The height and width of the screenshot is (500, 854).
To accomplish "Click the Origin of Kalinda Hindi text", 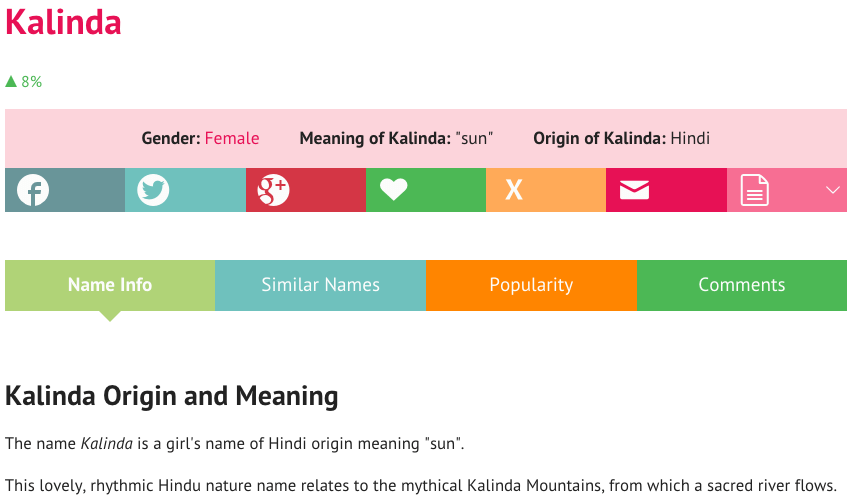I will 621,138.
